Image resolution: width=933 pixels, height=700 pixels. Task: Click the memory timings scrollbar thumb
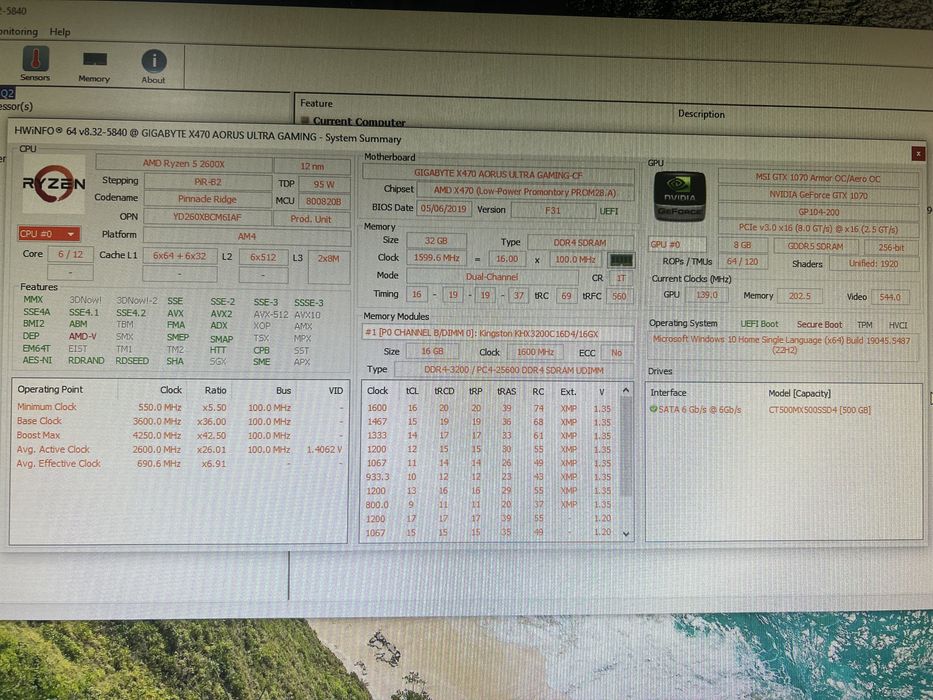point(625,446)
